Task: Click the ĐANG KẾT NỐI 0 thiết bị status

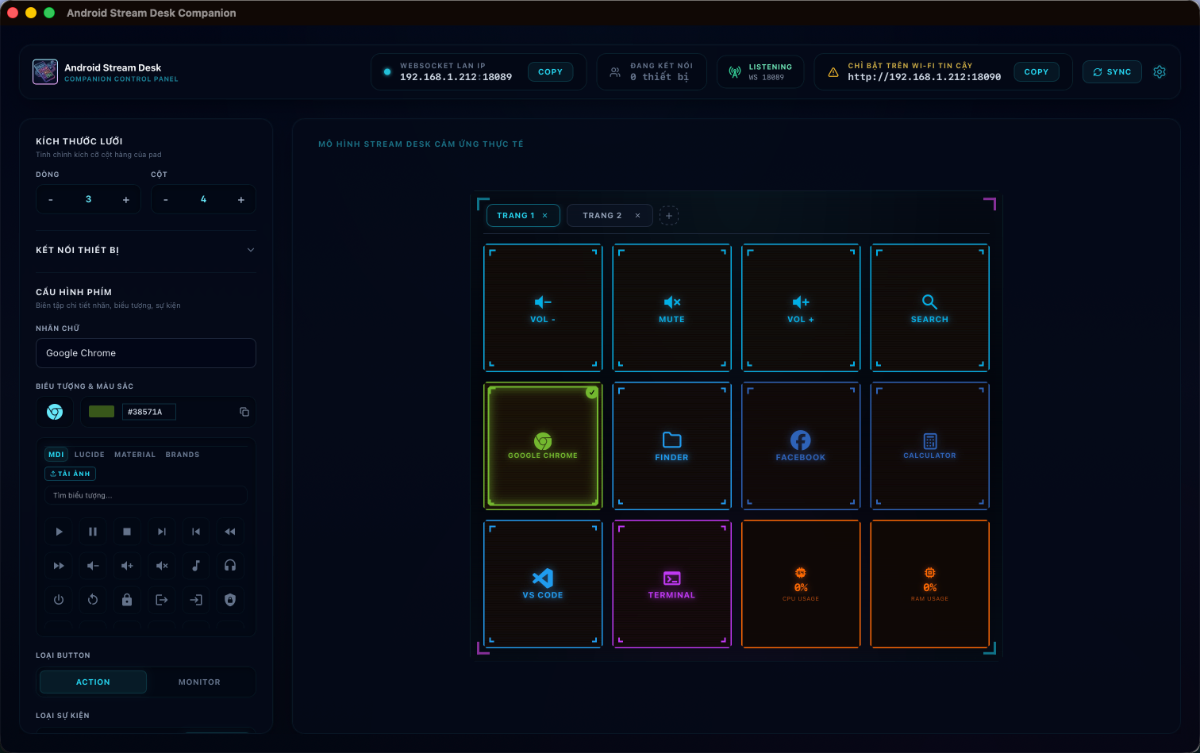Action: point(652,72)
